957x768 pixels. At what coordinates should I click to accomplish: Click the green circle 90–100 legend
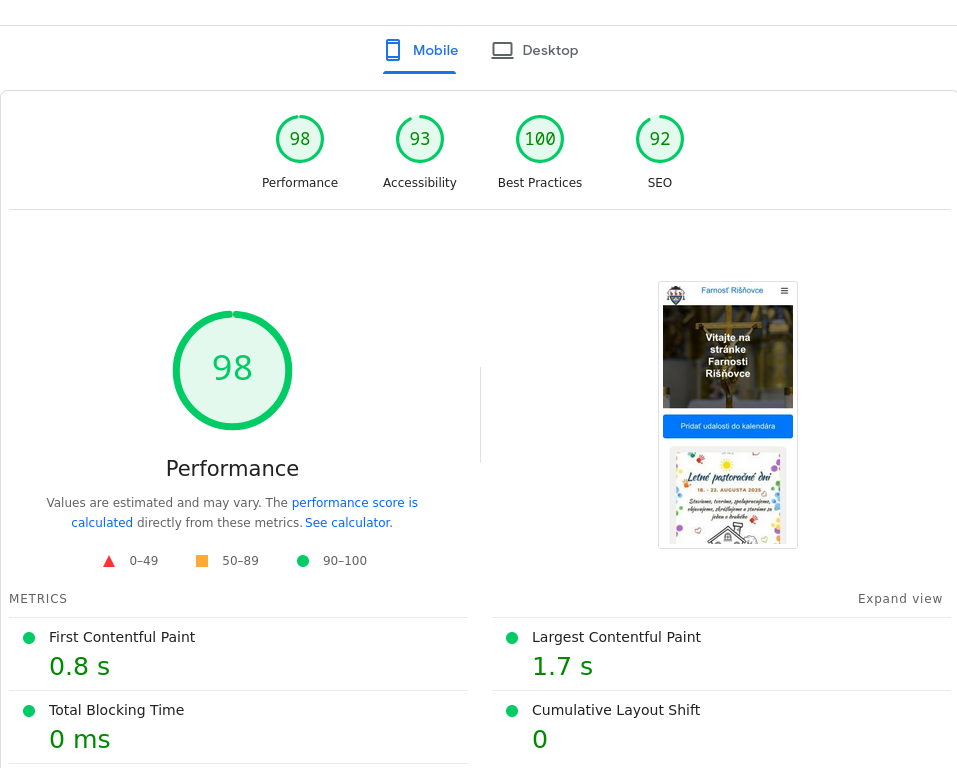click(303, 561)
